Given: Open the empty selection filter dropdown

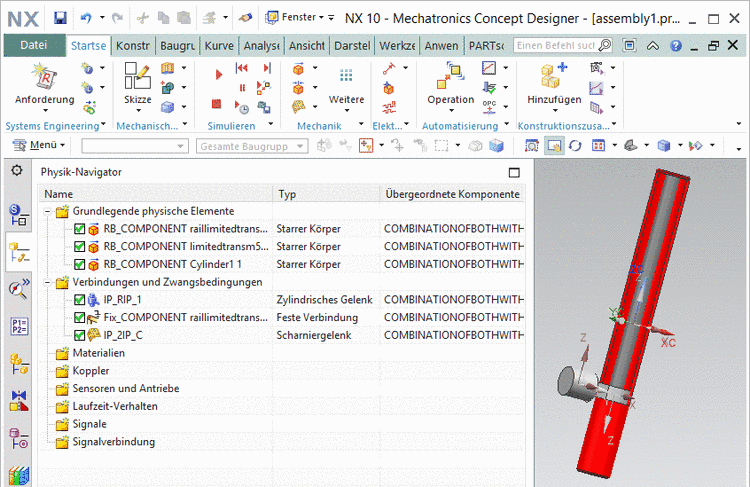Looking at the screenshot, I should (x=135, y=146).
